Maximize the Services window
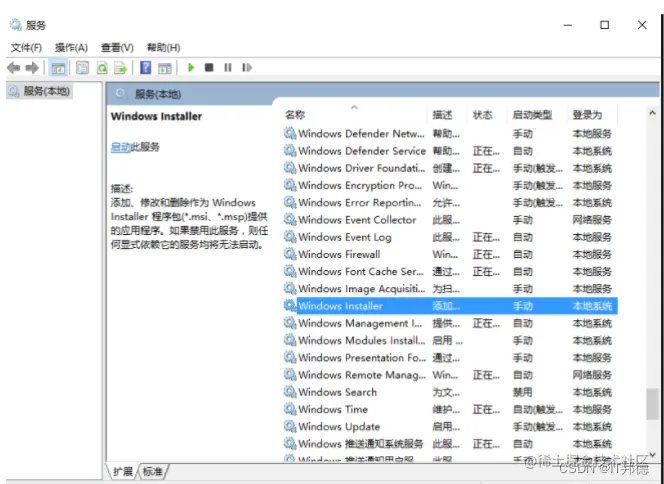The width and height of the screenshot is (664, 484). click(x=605, y=25)
